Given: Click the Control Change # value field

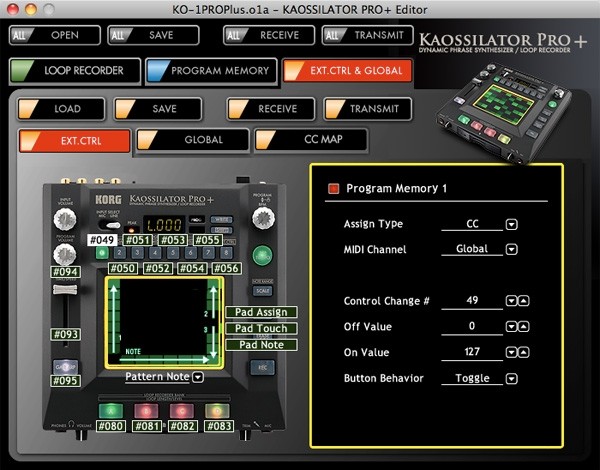Looking at the screenshot, I should 472,301.
